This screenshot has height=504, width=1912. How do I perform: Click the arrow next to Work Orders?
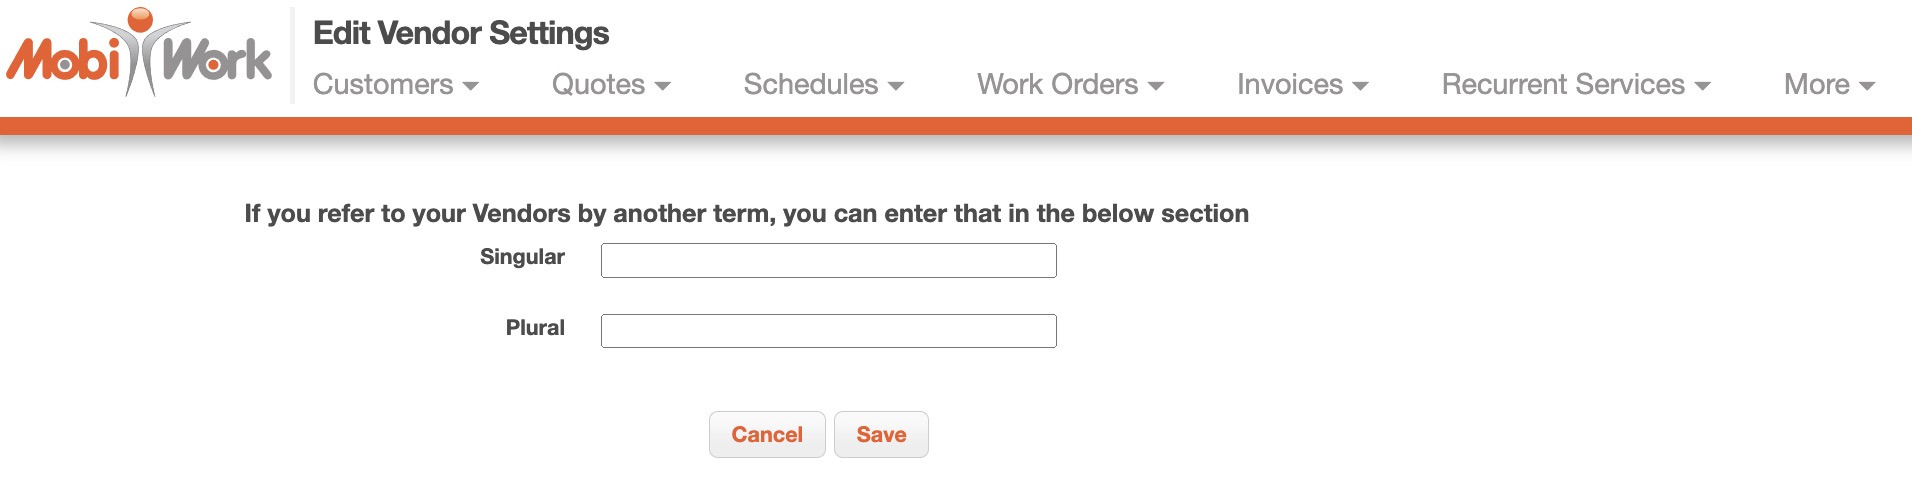[1156, 87]
